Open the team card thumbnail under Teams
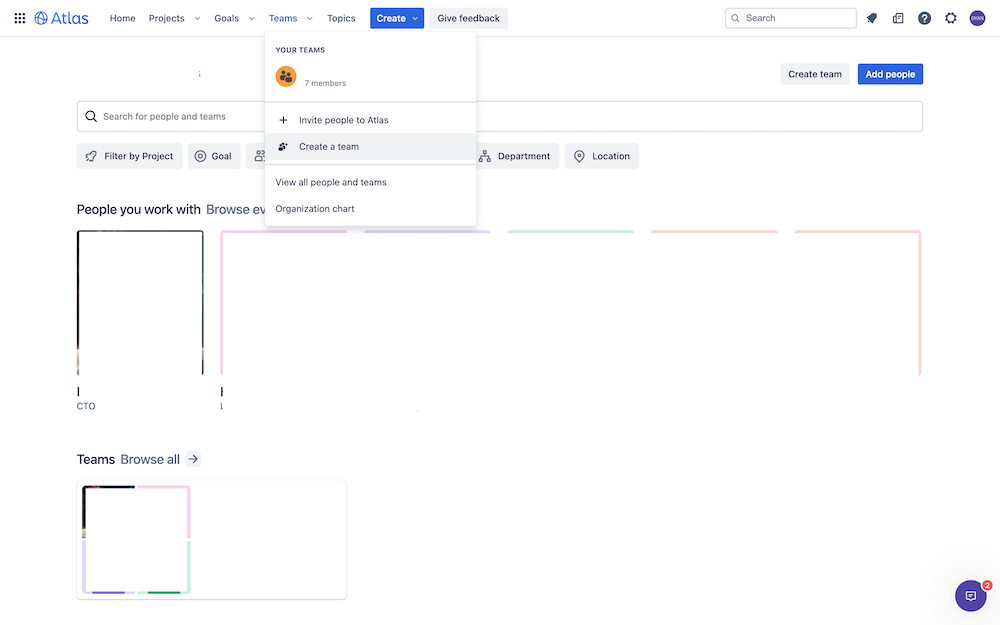This screenshot has height=625, width=1000. pos(136,540)
